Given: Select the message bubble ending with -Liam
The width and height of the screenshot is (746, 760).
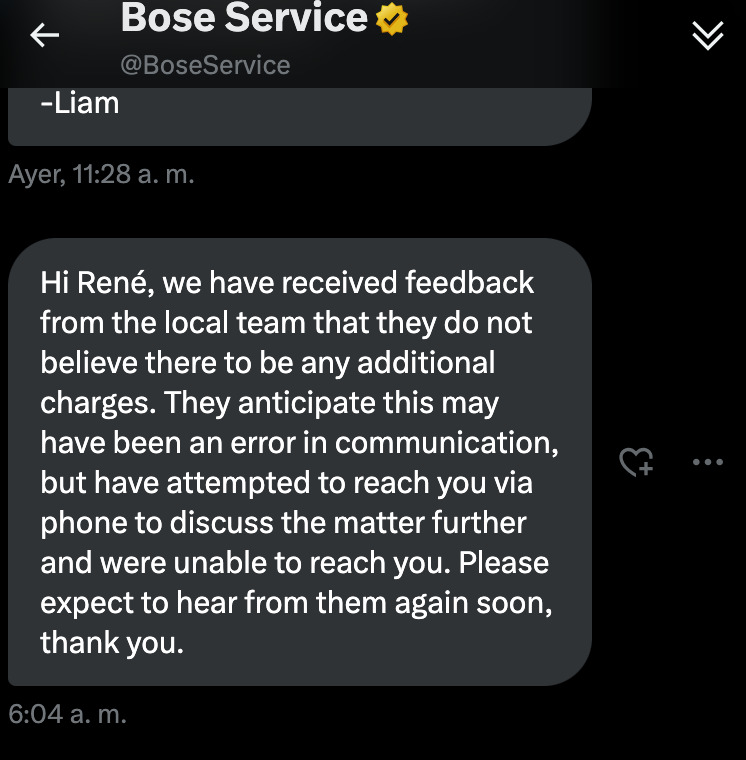Looking at the screenshot, I should coord(300,116).
